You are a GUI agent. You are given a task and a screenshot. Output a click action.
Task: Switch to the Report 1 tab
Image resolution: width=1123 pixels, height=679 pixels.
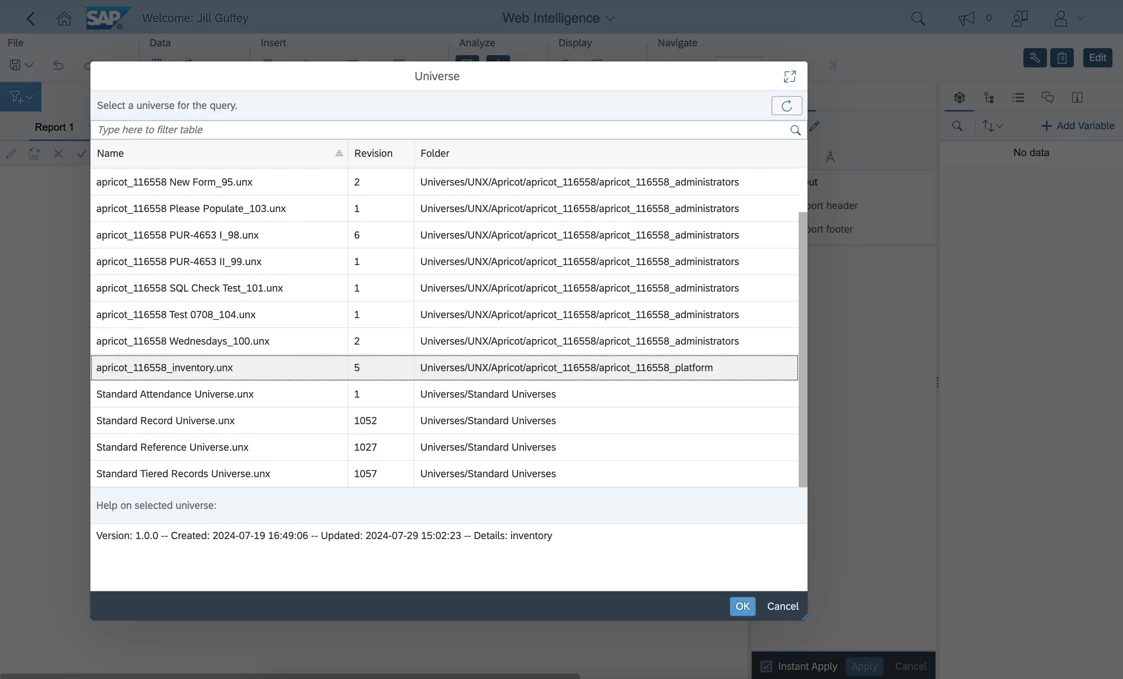click(x=54, y=127)
